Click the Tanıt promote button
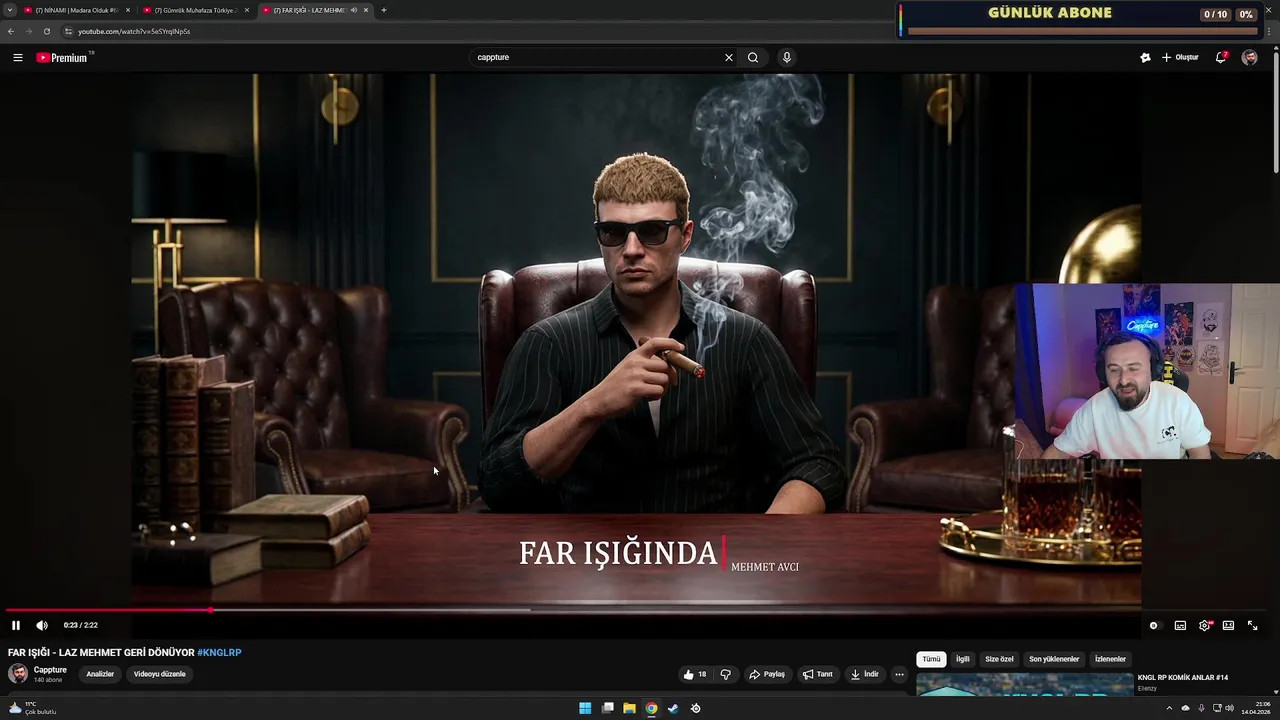Screen dimensions: 1280x720 click(817, 674)
